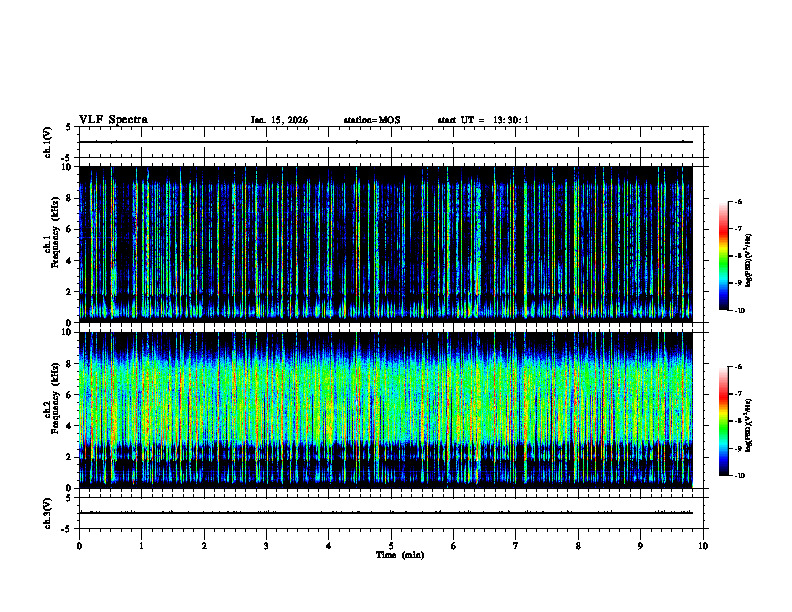
Task: Click the ch.1 "Frequency (kHz)" axis label
Action: point(55,232)
